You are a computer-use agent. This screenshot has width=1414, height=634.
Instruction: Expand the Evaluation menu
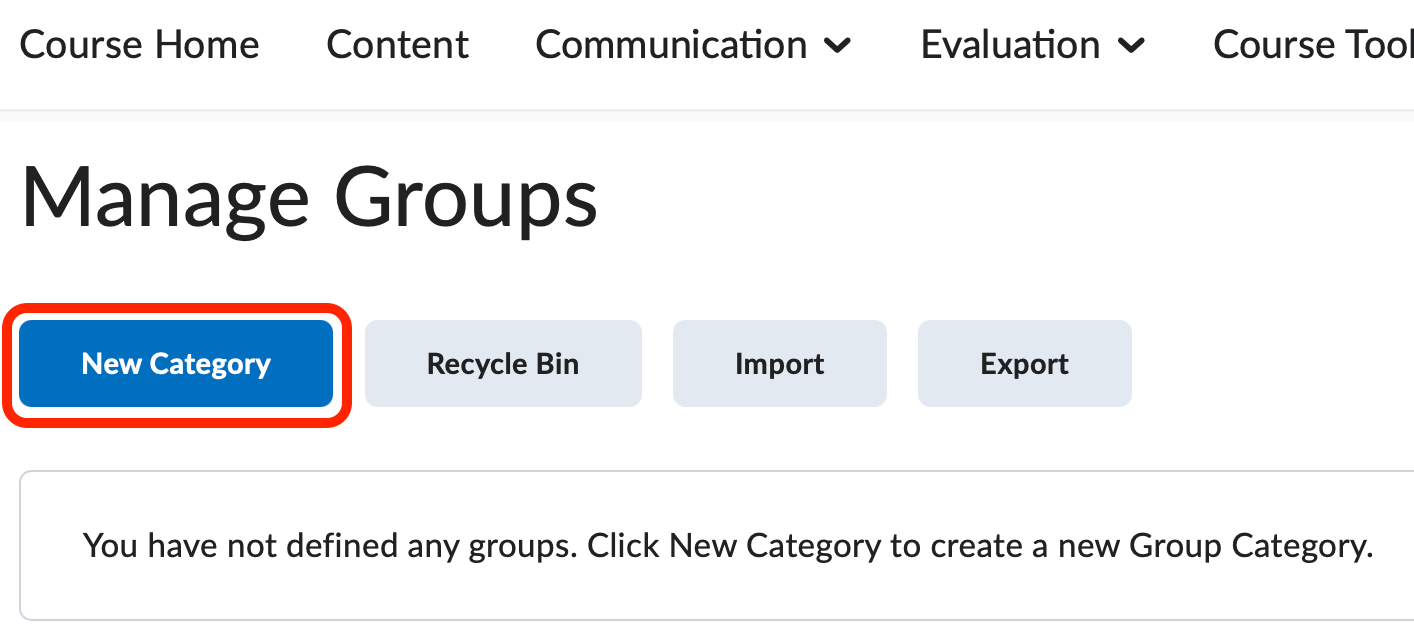coord(1010,44)
